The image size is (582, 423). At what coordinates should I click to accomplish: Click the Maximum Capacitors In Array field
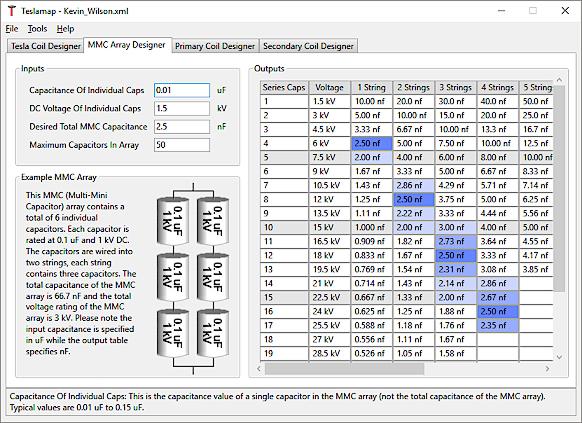[182, 145]
